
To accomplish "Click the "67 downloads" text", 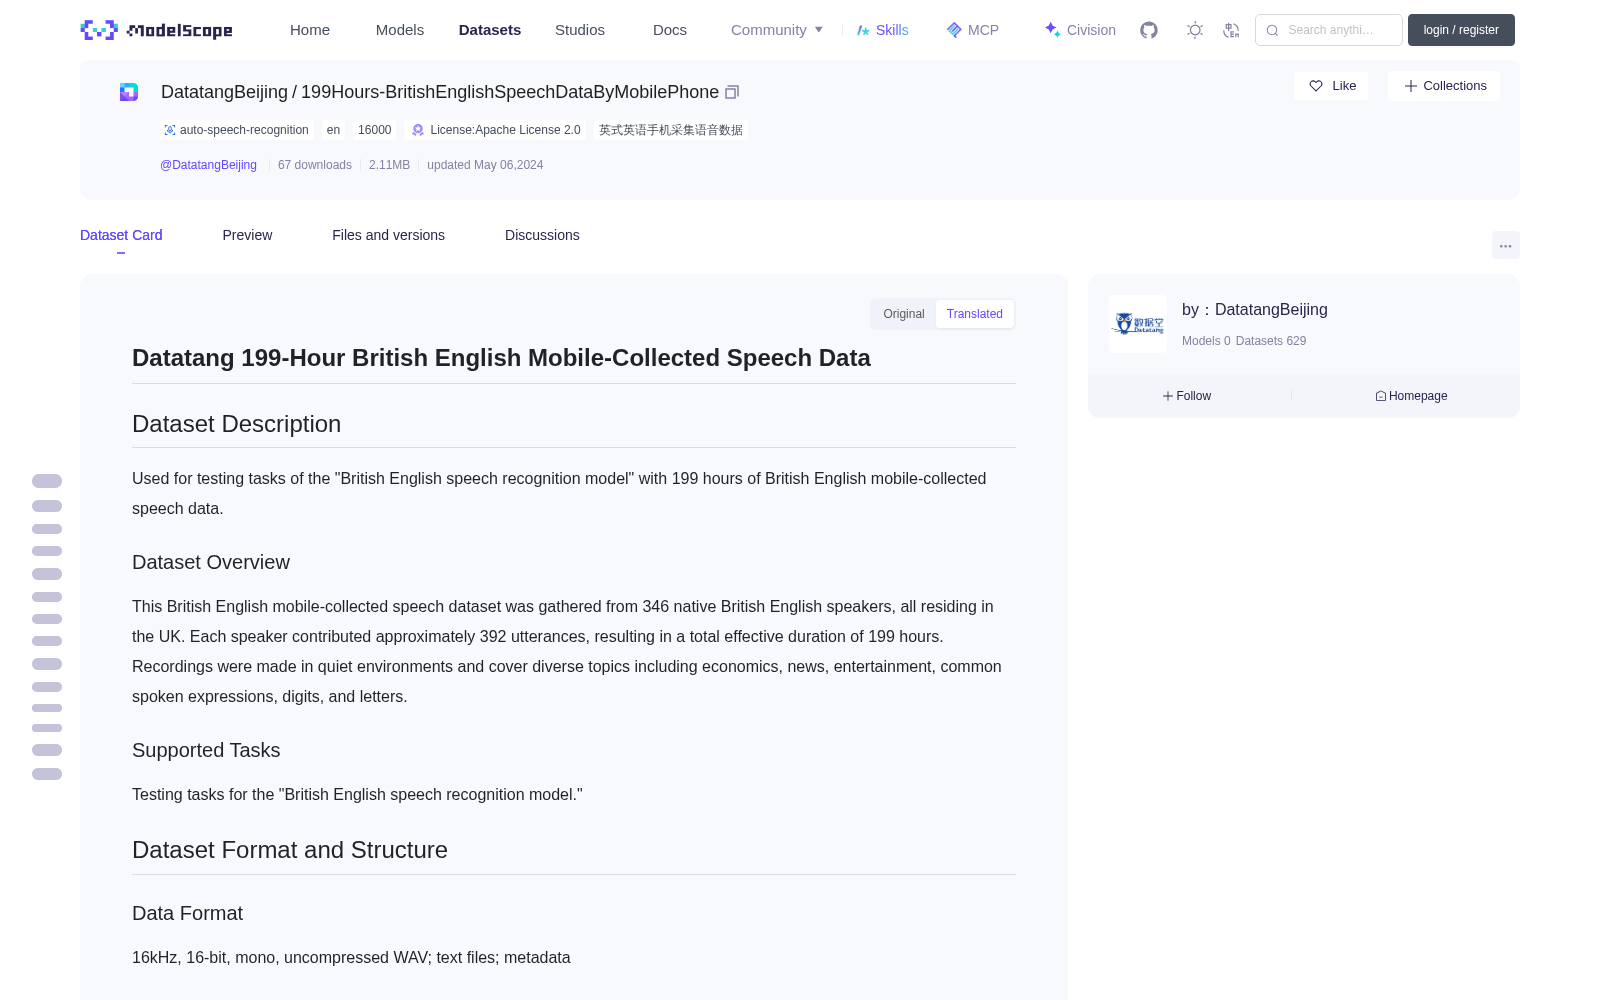I will coord(315,165).
